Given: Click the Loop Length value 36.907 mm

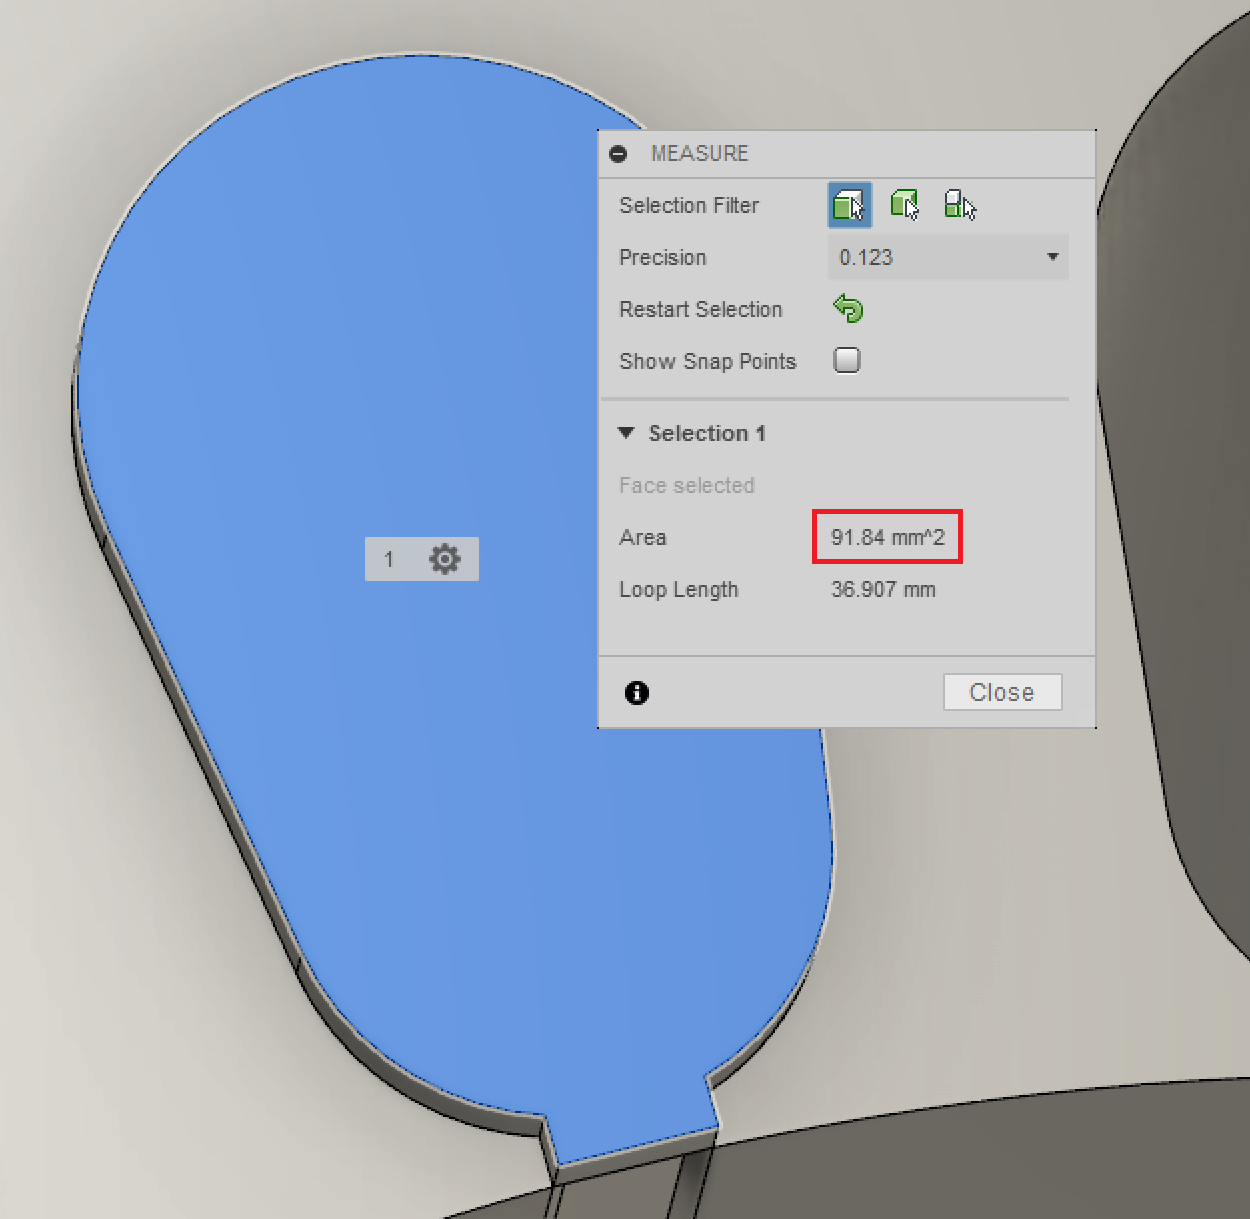Looking at the screenshot, I should pyautogui.click(x=883, y=589).
